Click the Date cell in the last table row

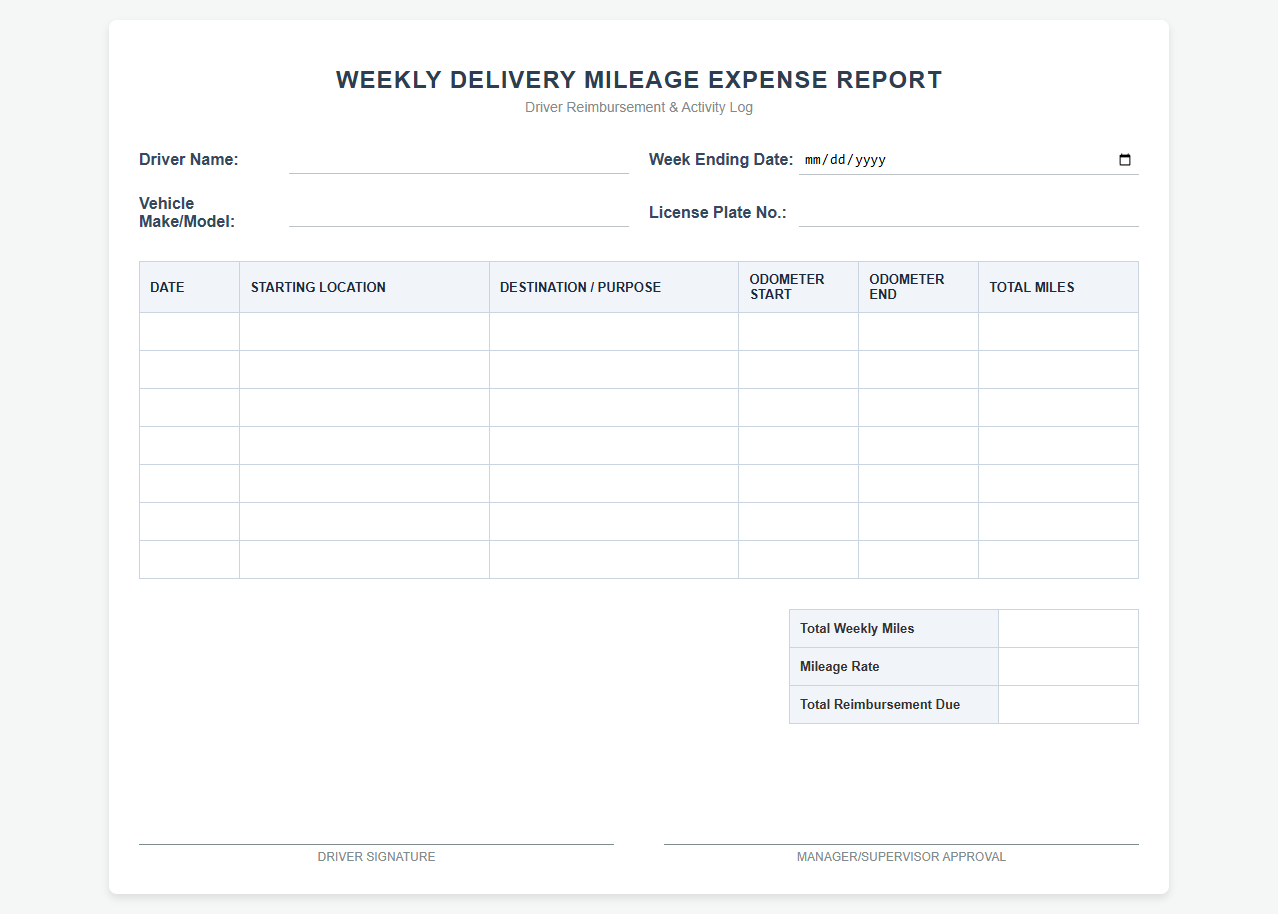(x=190, y=560)
